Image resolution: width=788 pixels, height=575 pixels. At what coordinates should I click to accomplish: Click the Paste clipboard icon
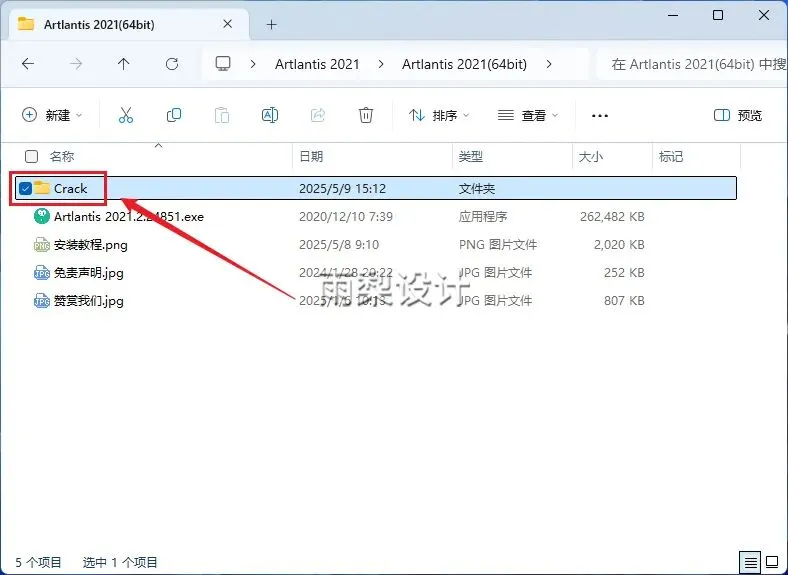pos(222,115)
